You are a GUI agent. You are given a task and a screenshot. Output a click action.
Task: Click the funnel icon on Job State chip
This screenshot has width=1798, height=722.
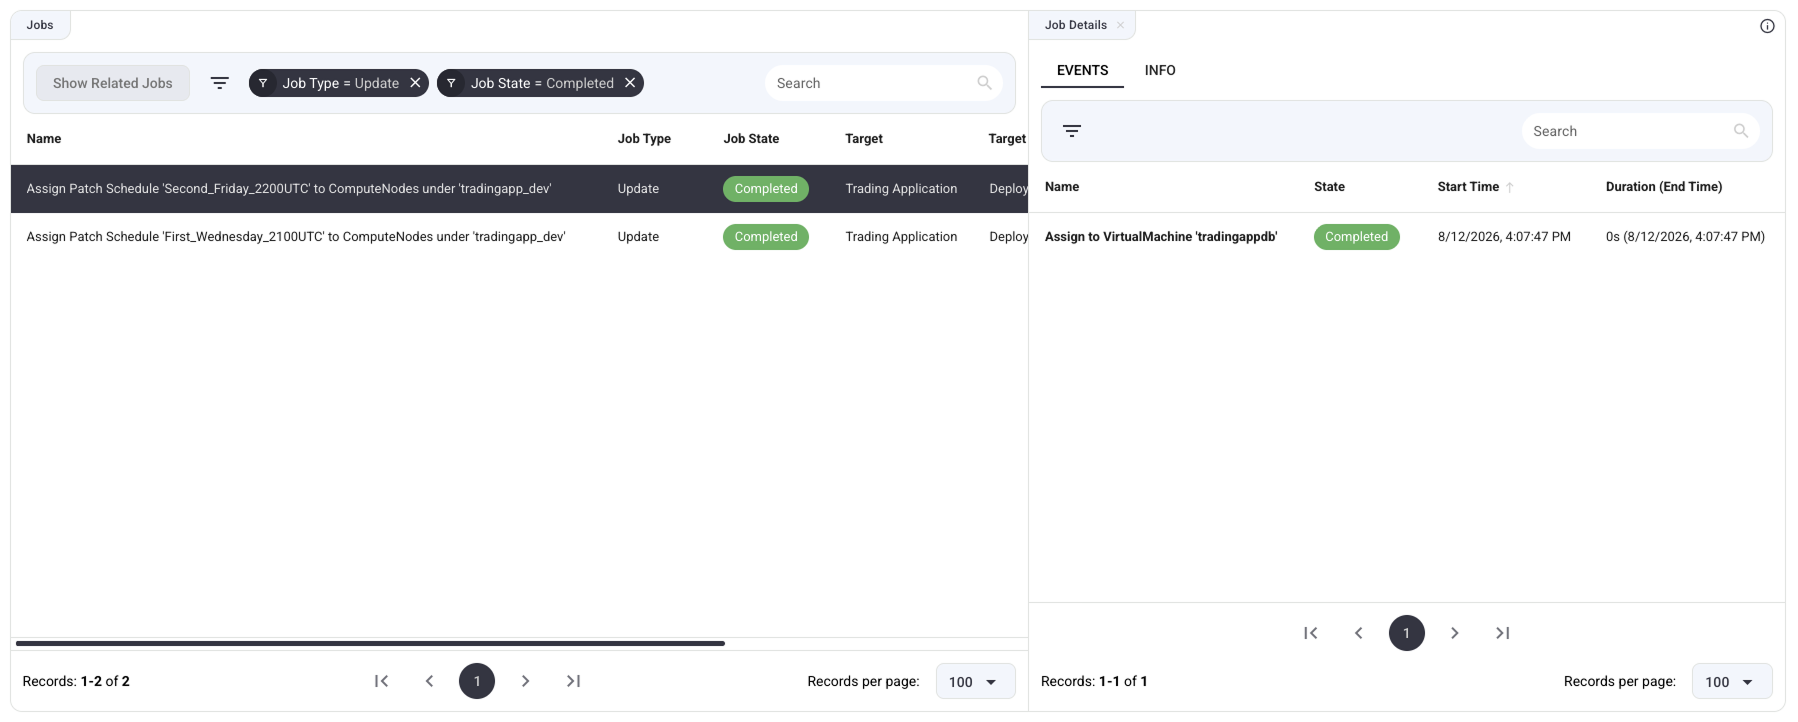tap(451, 83)
